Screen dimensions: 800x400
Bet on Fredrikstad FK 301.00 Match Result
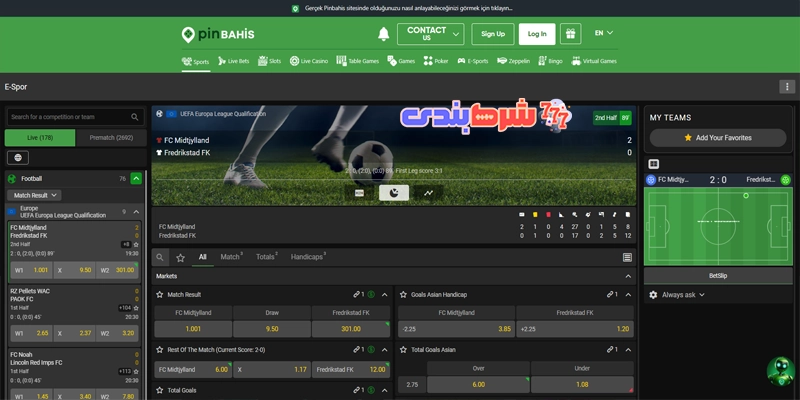click(351, 329)
